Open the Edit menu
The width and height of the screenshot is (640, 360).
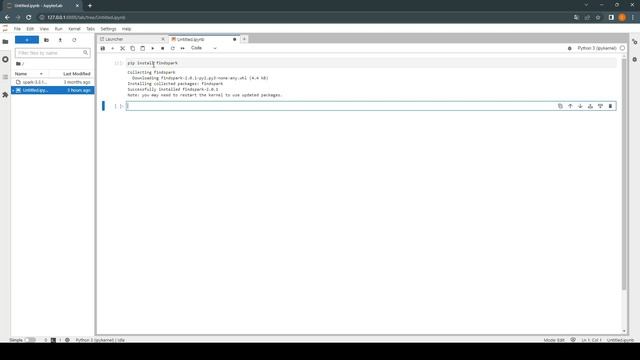click(30, 29)
